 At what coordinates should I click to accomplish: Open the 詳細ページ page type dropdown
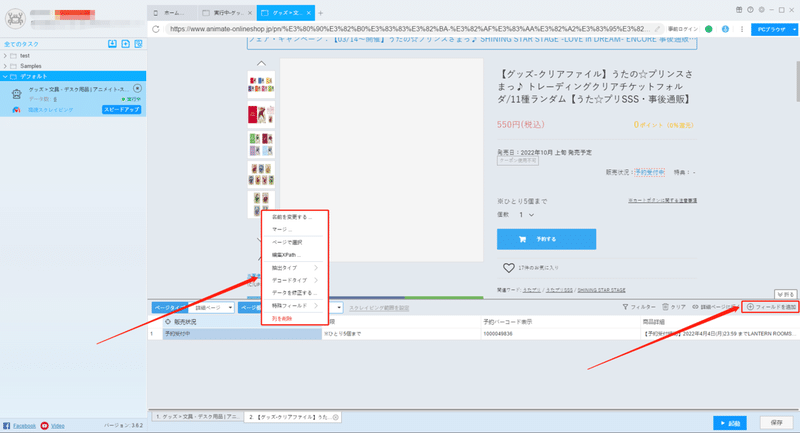tap(212, 308)
